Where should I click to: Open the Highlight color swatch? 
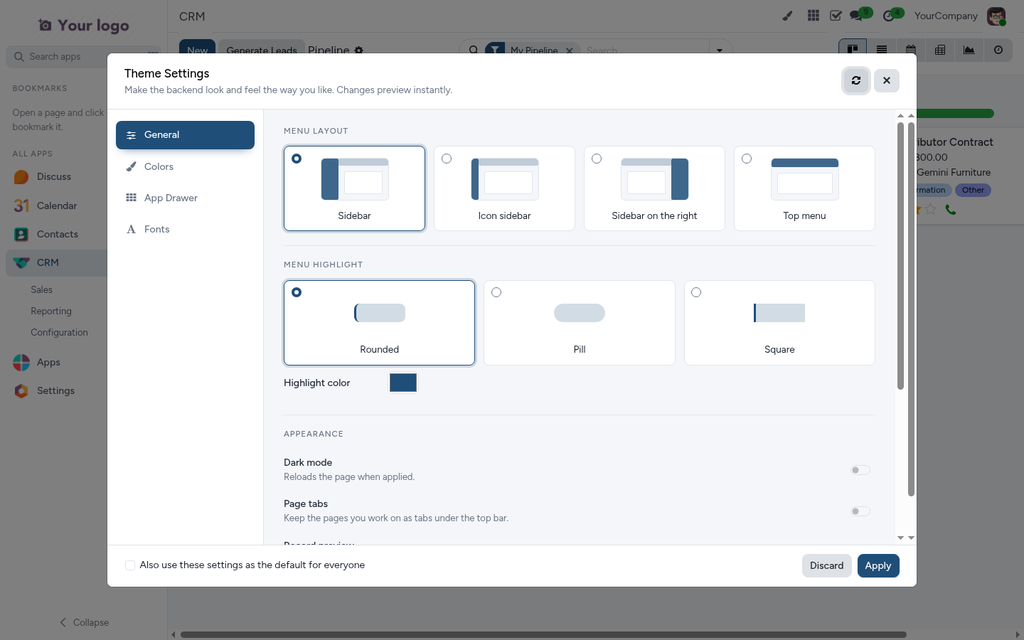(x=403, y=383)
